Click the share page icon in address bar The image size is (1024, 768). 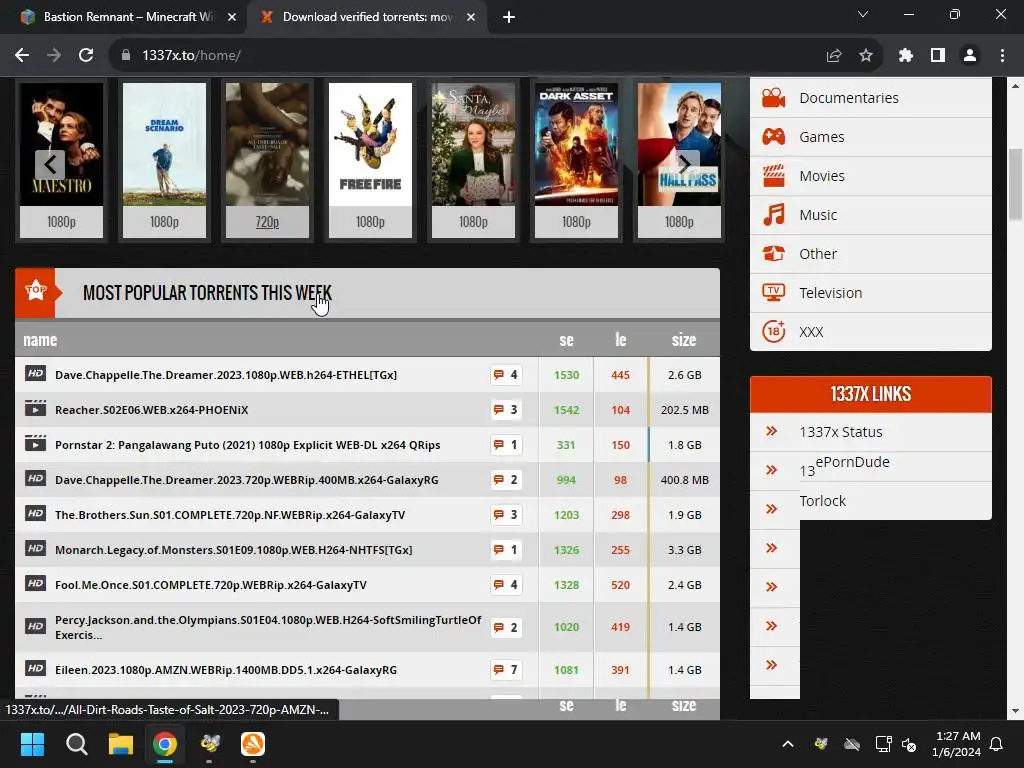834,56
